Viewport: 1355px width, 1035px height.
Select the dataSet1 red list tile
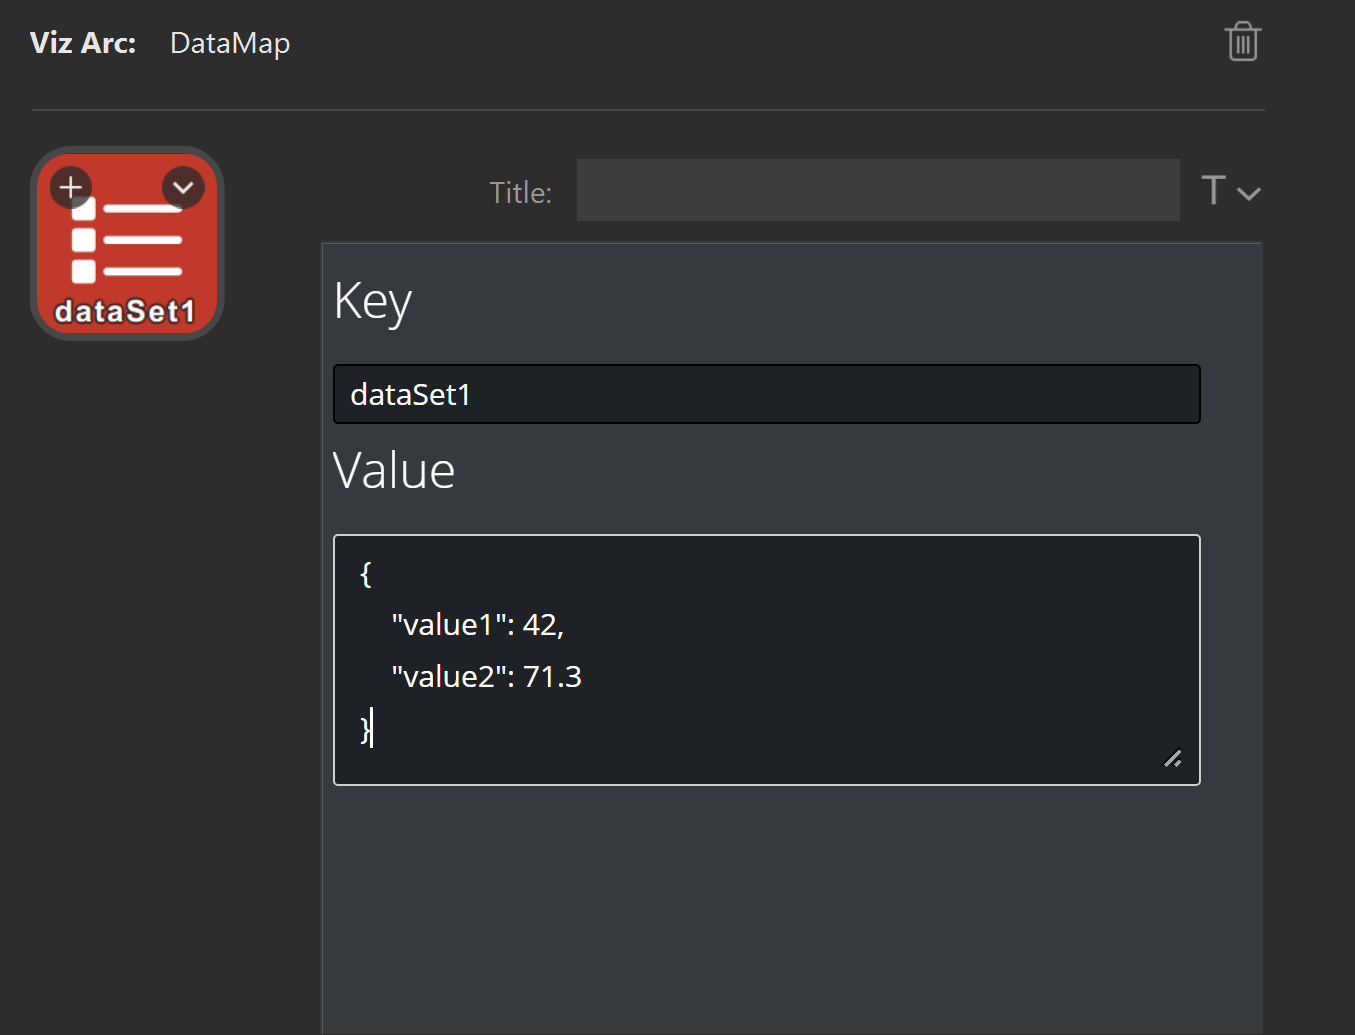[x=127, y=244]
